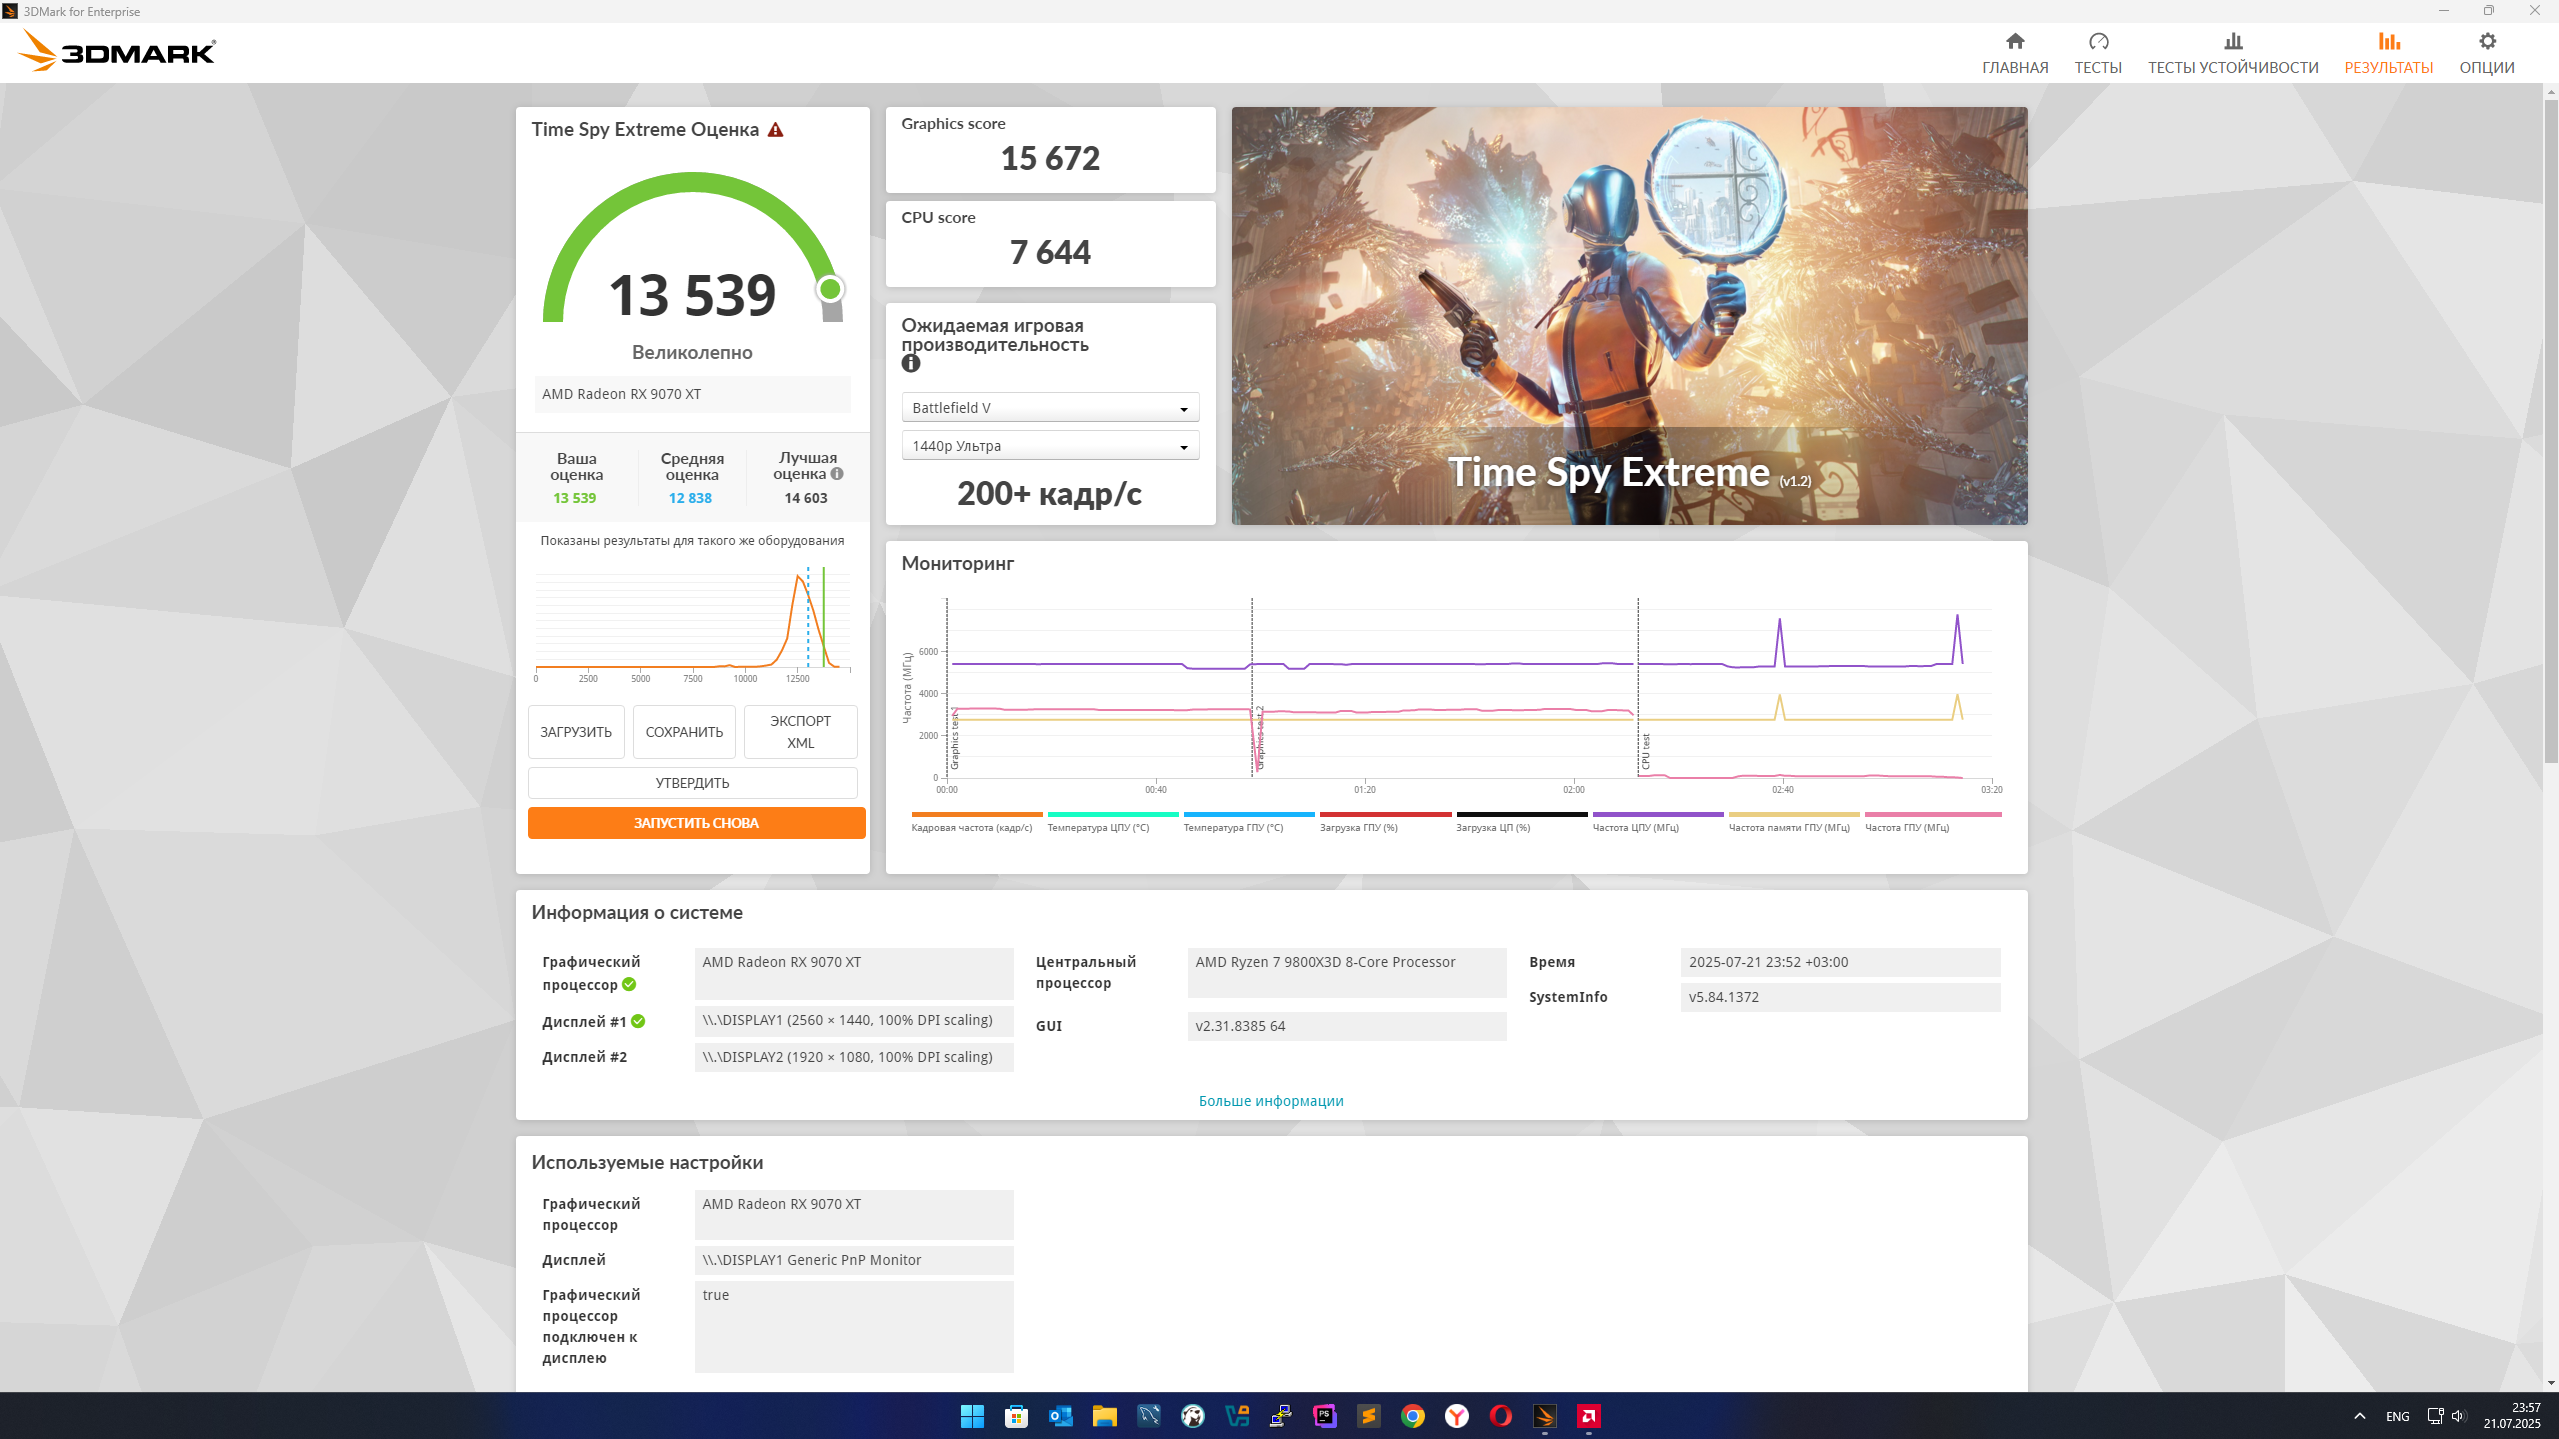Open the Stress Tests tab
The width and height of the screenshot is (2559, 1439).
tap(2232, 53)
